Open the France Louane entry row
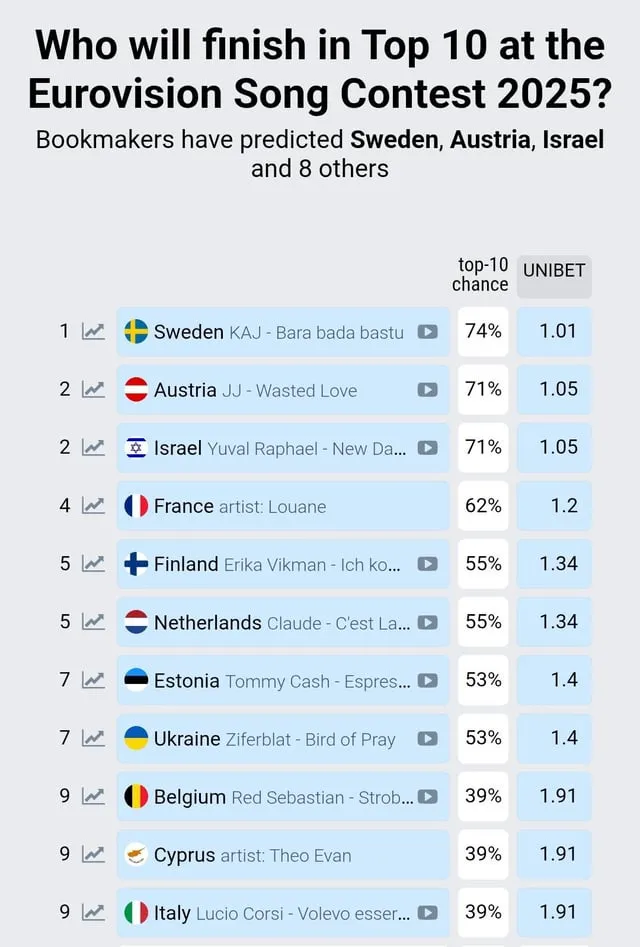The image size is (640, 947). coord(283,506)
